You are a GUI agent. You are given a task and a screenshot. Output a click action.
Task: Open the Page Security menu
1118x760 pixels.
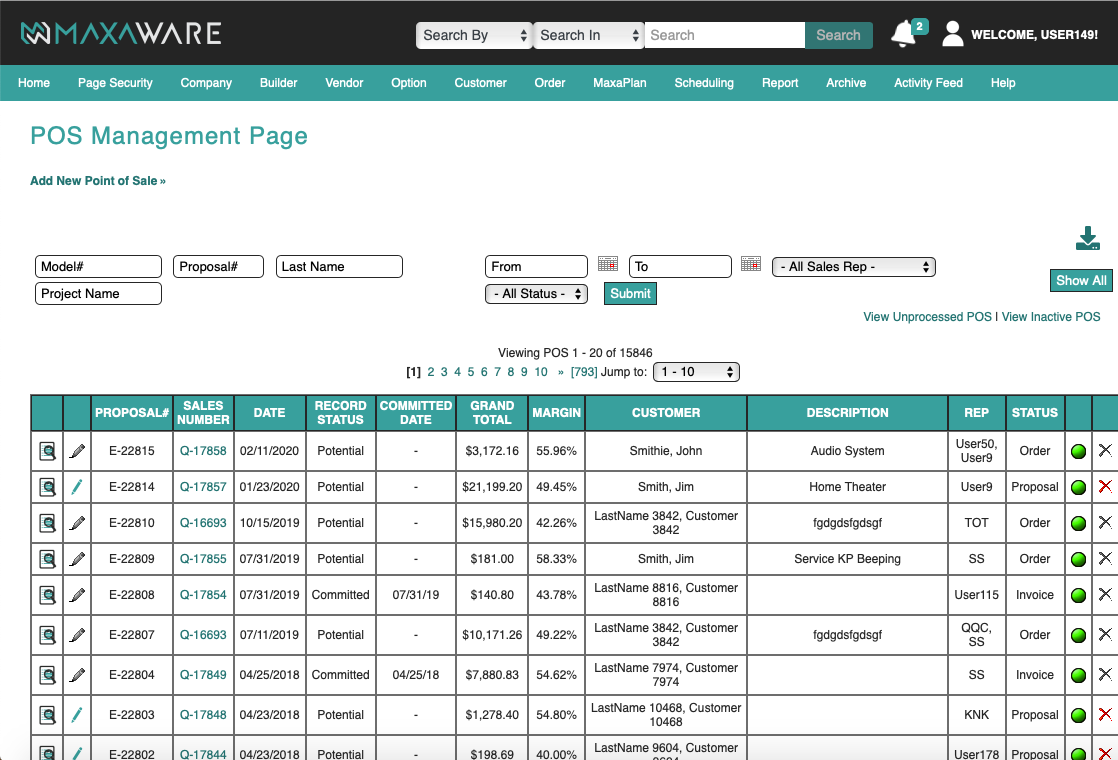click(x=116, y=83)
